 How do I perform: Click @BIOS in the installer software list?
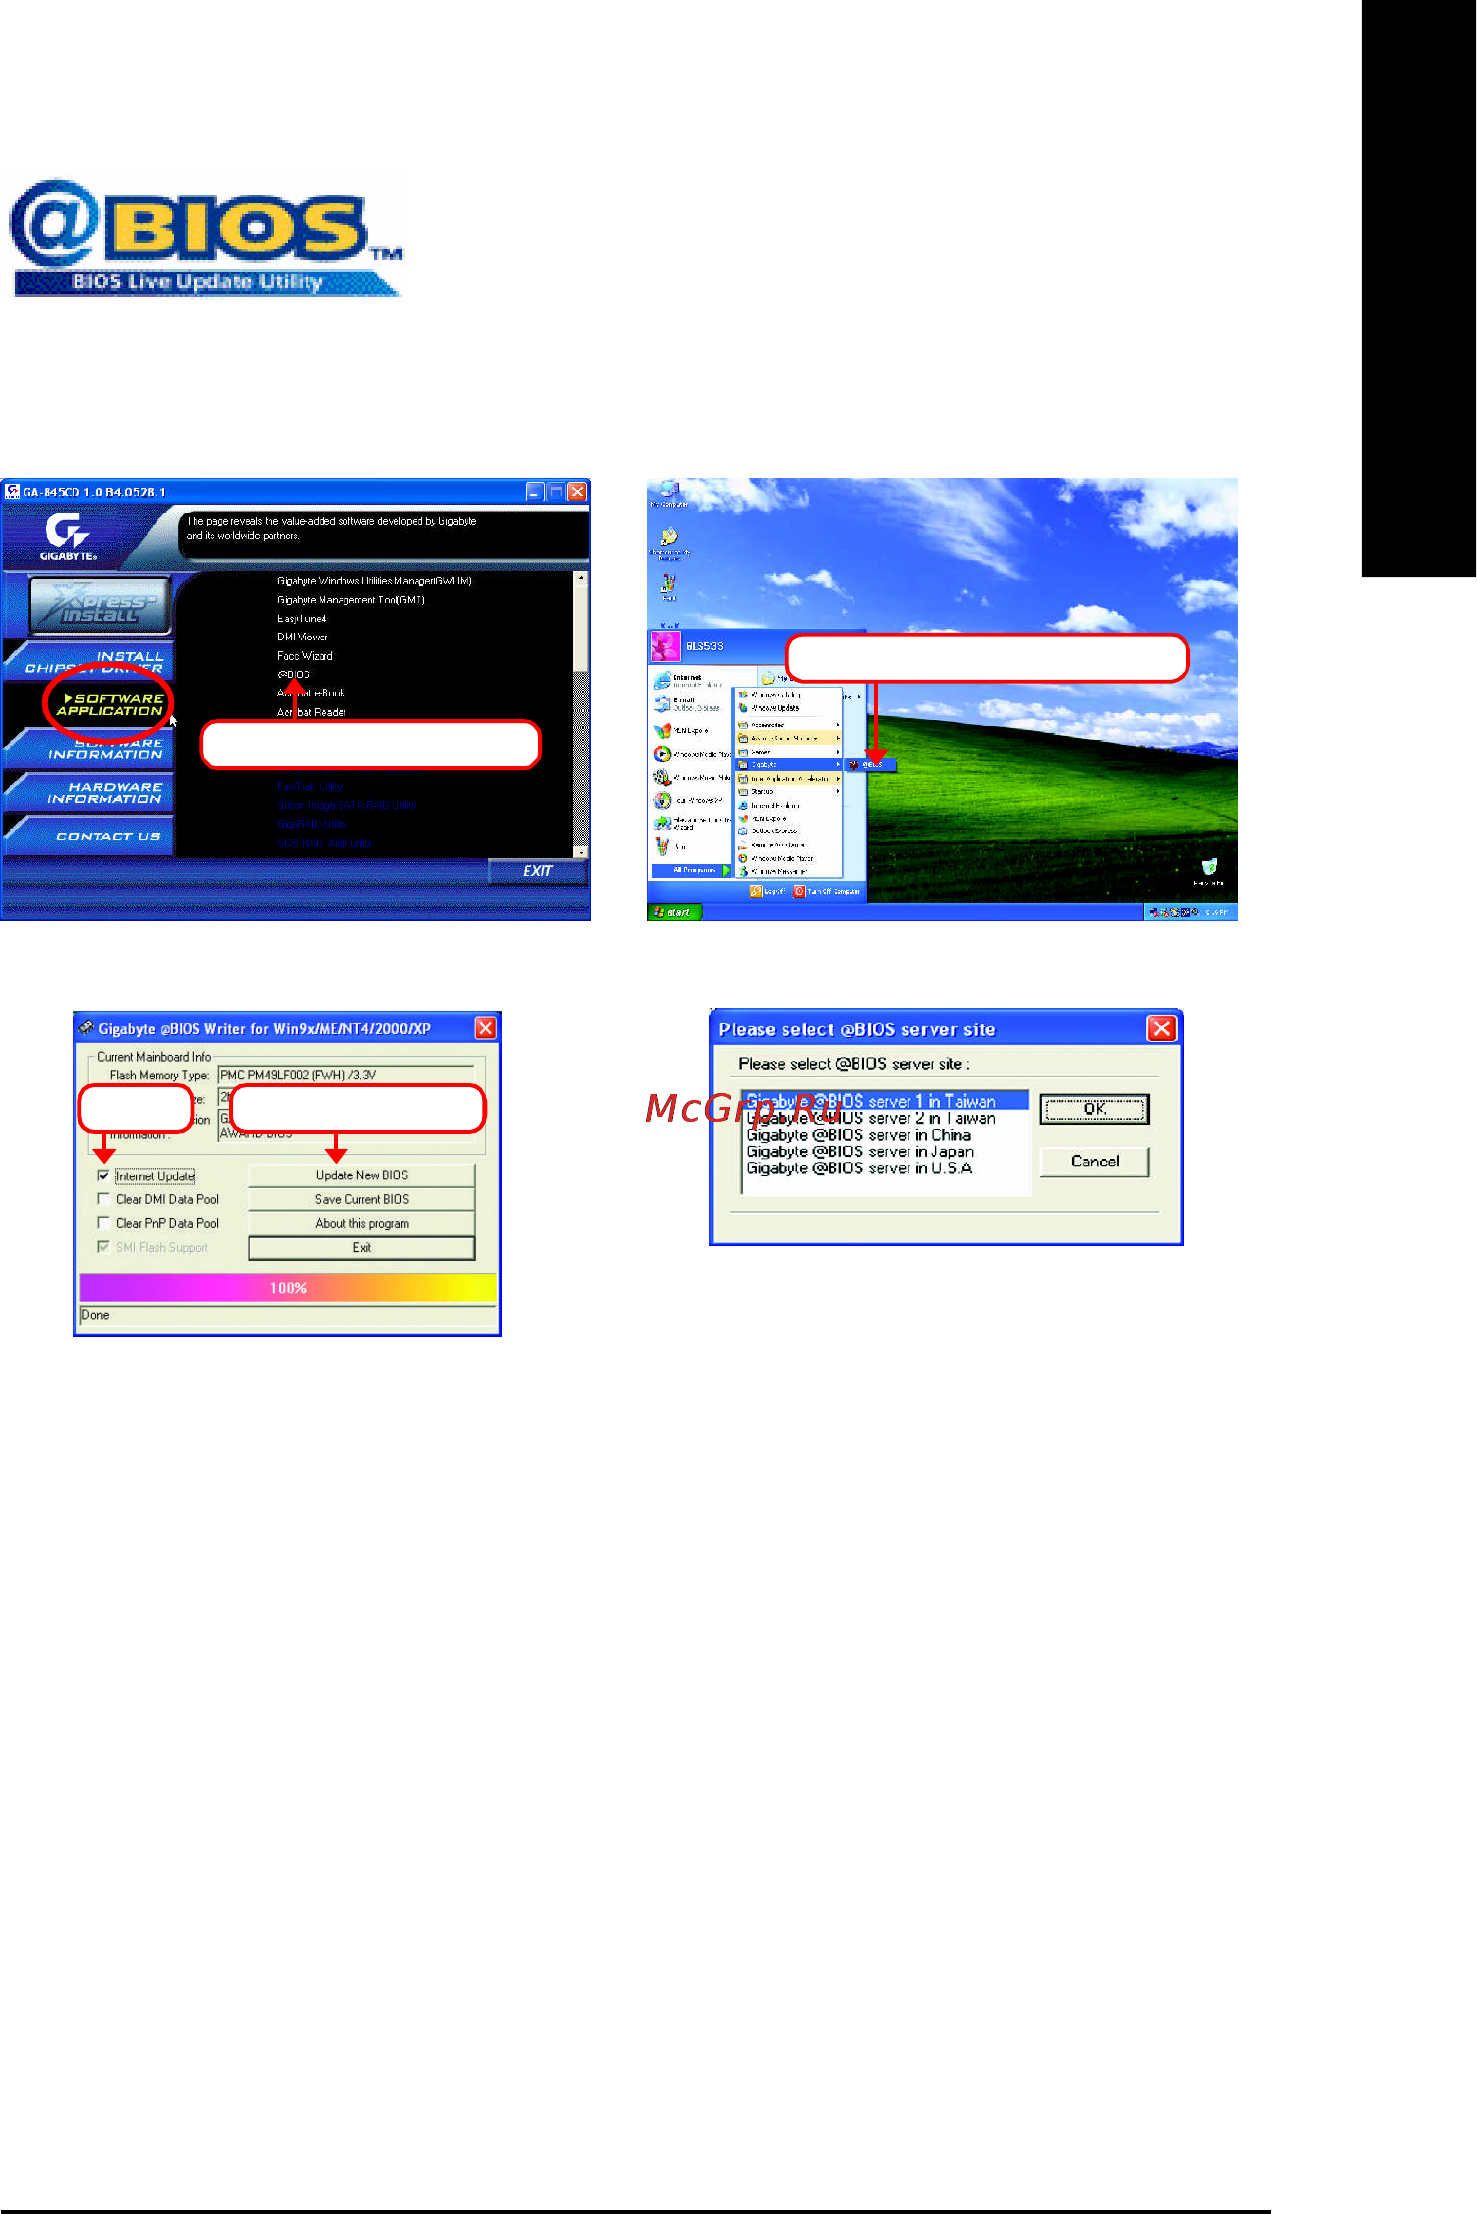point(294,675)
